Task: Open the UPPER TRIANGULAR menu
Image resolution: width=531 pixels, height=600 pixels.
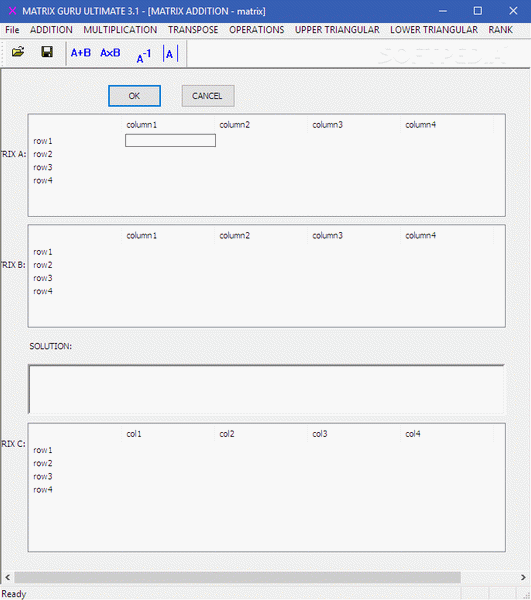Action: 337,30
